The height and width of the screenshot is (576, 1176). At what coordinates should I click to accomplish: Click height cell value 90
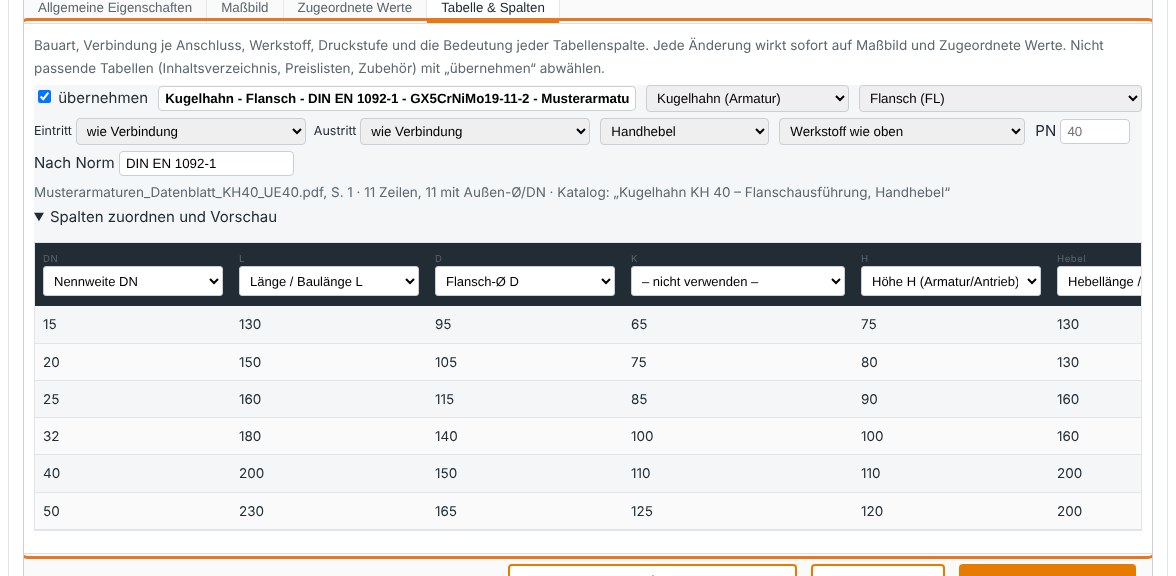[x=869, y=399]
